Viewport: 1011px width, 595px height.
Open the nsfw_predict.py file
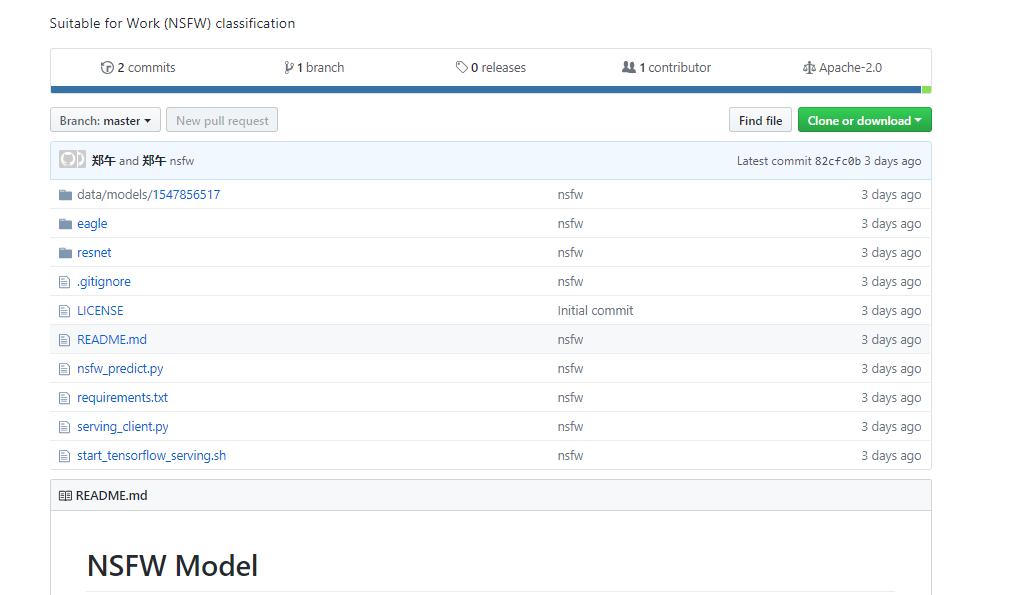[120, 369]
